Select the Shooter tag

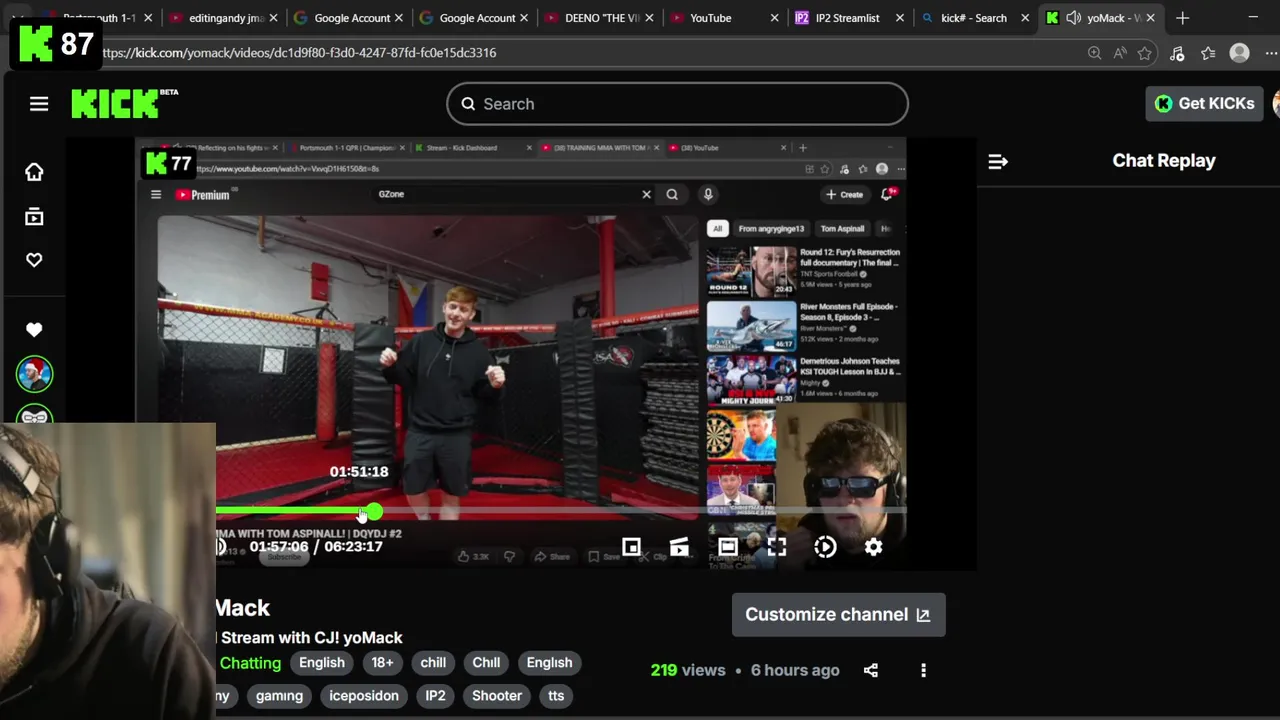[497, 696]
